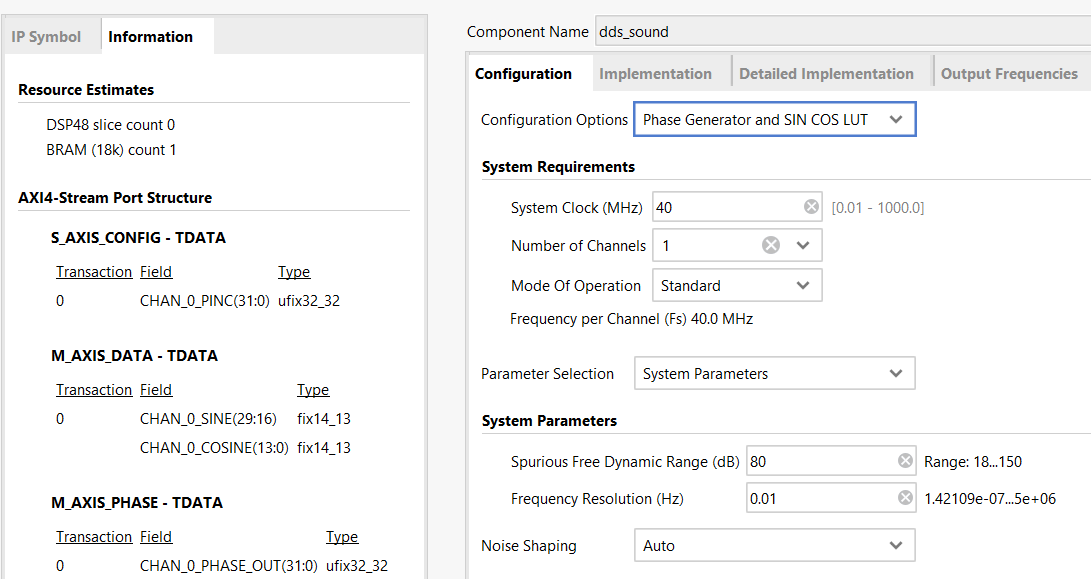Select the Configuration tab
The image size is (1091, 579).
523,74
